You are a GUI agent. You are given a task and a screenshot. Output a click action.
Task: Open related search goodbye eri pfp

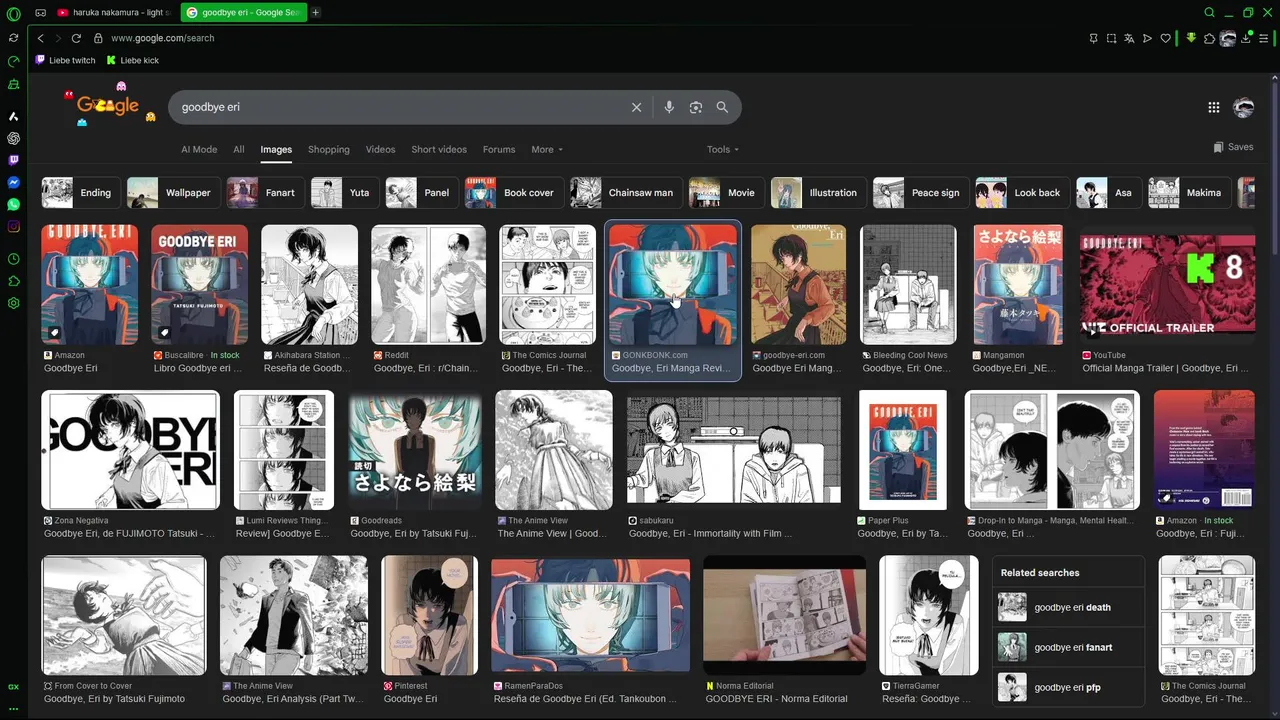click(1068, 687)
